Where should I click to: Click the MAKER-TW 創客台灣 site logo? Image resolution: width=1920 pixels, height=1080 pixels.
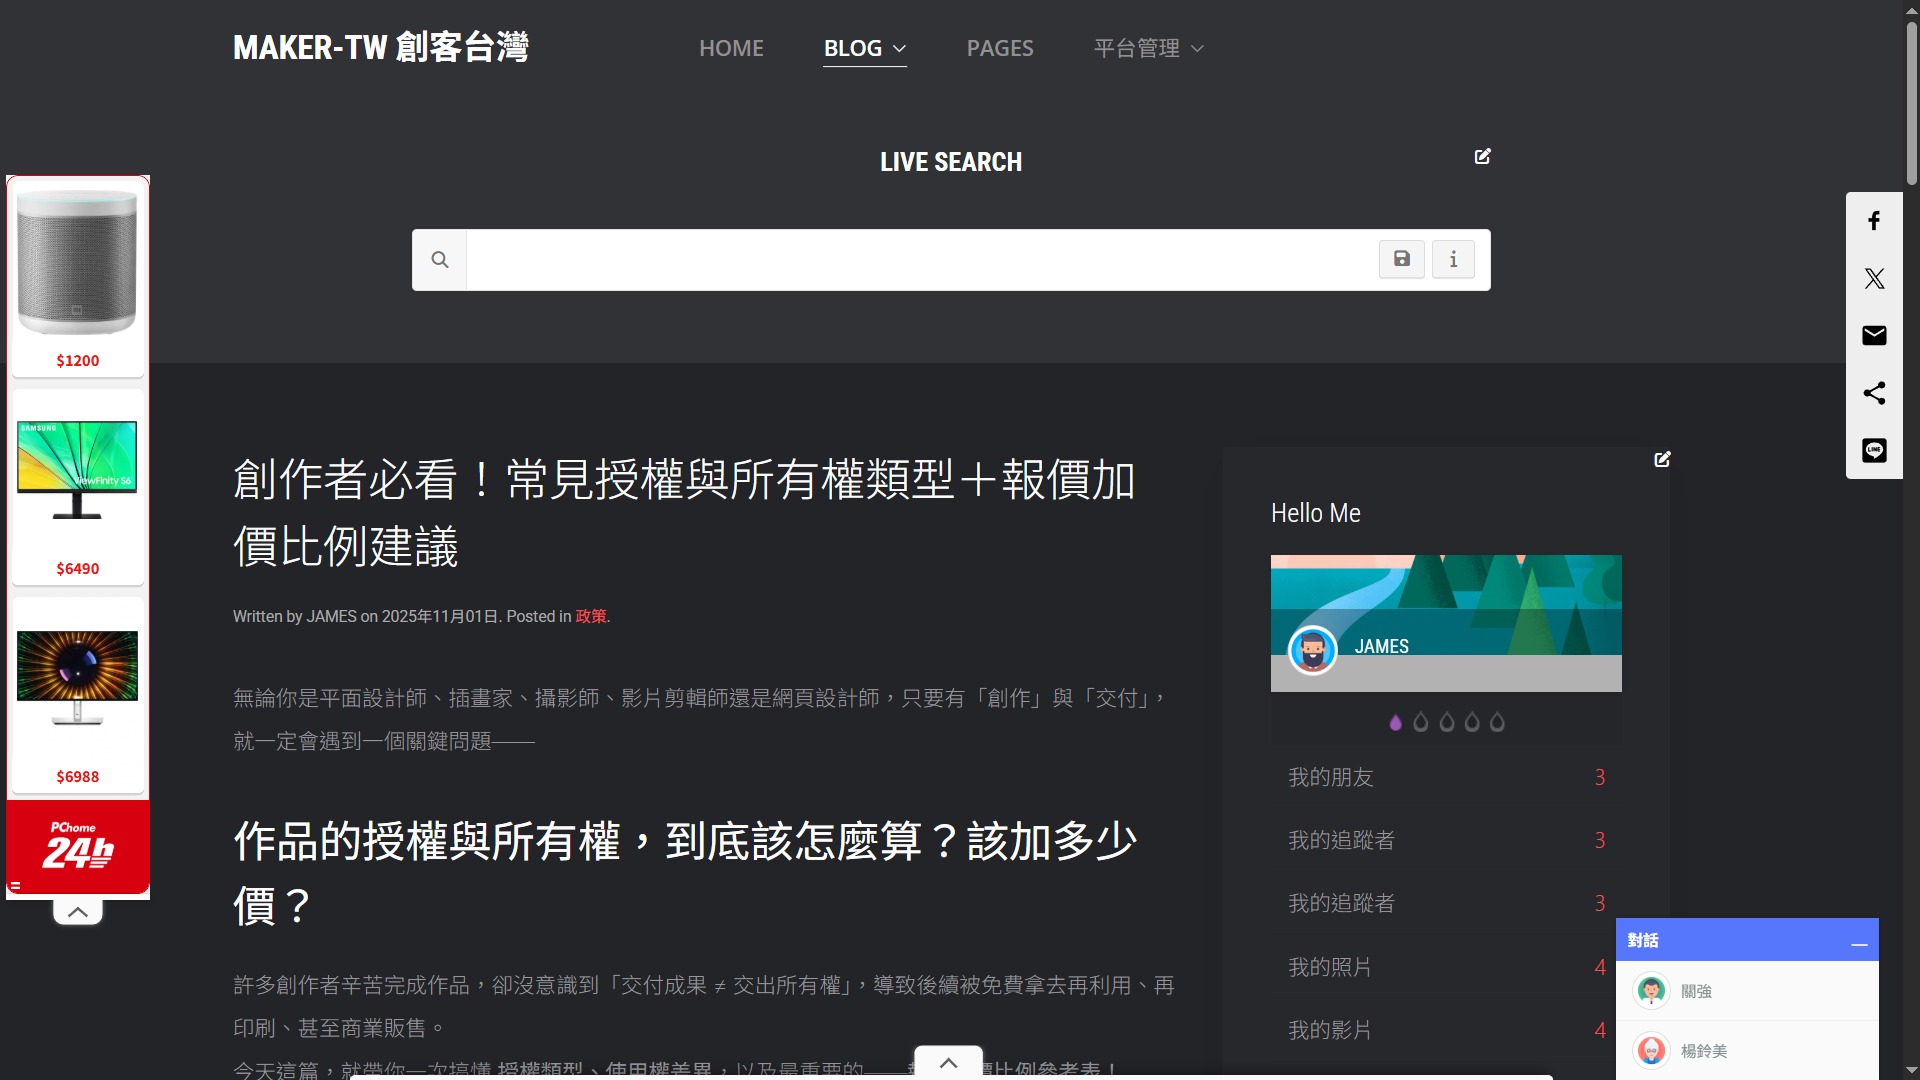tap(381, 47)
